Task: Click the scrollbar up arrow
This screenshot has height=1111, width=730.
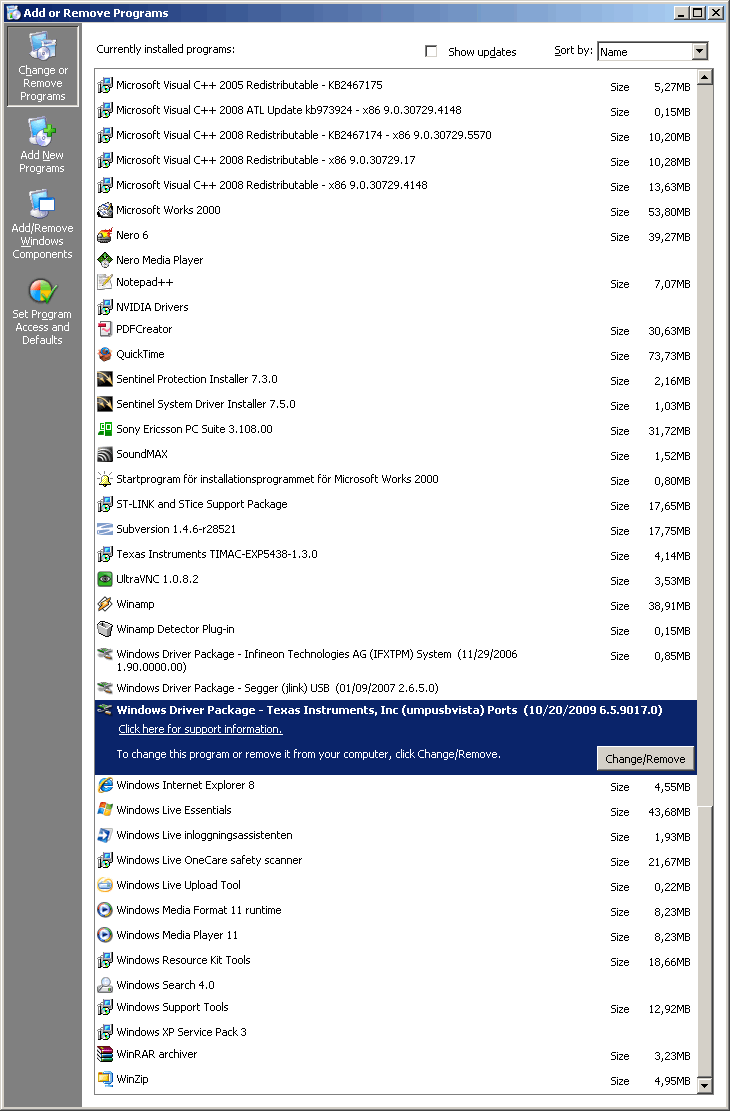Action: pos(704,77)
